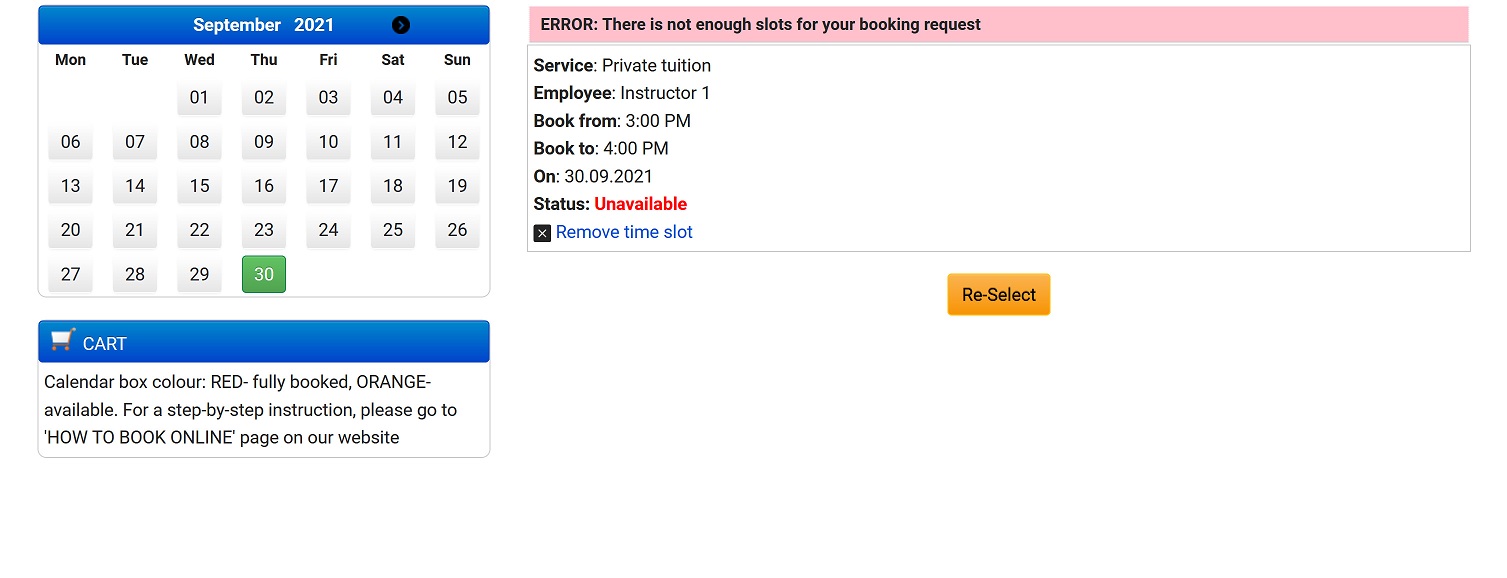Click the black X remove icon
Screen dimensions: 1507x578
coord(542,233)
